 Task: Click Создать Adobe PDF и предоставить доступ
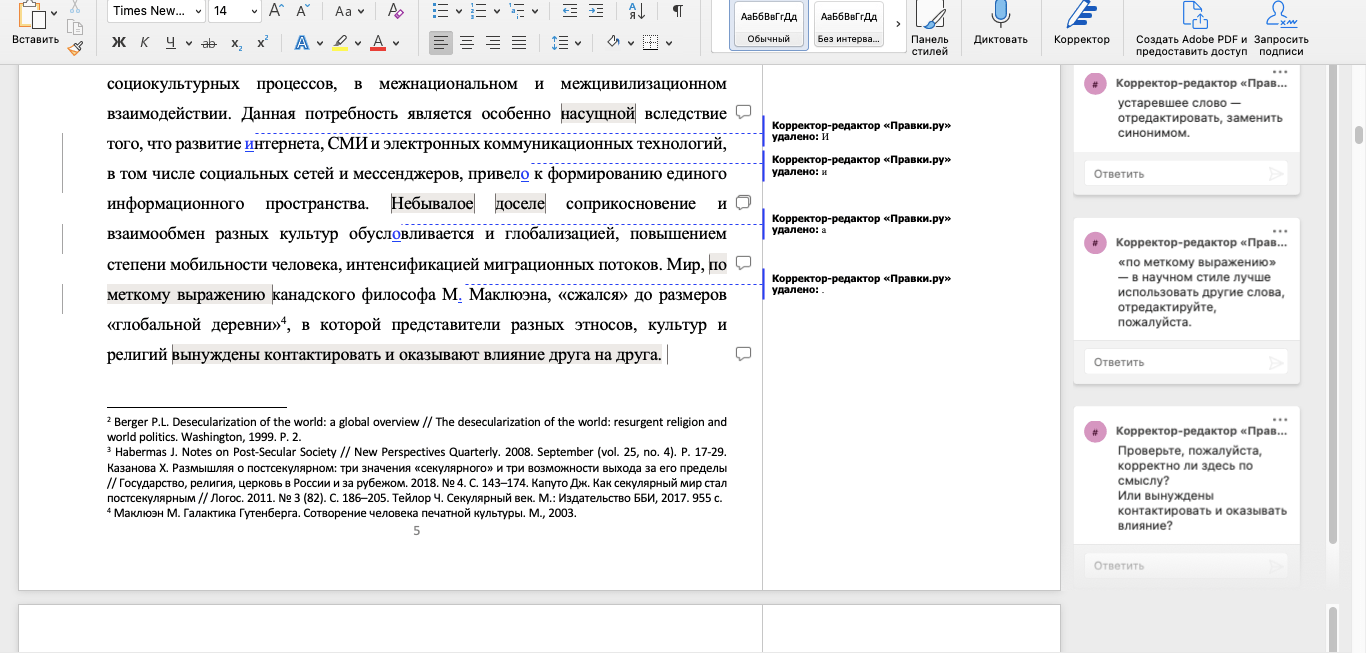click(x=1192, y=29)
